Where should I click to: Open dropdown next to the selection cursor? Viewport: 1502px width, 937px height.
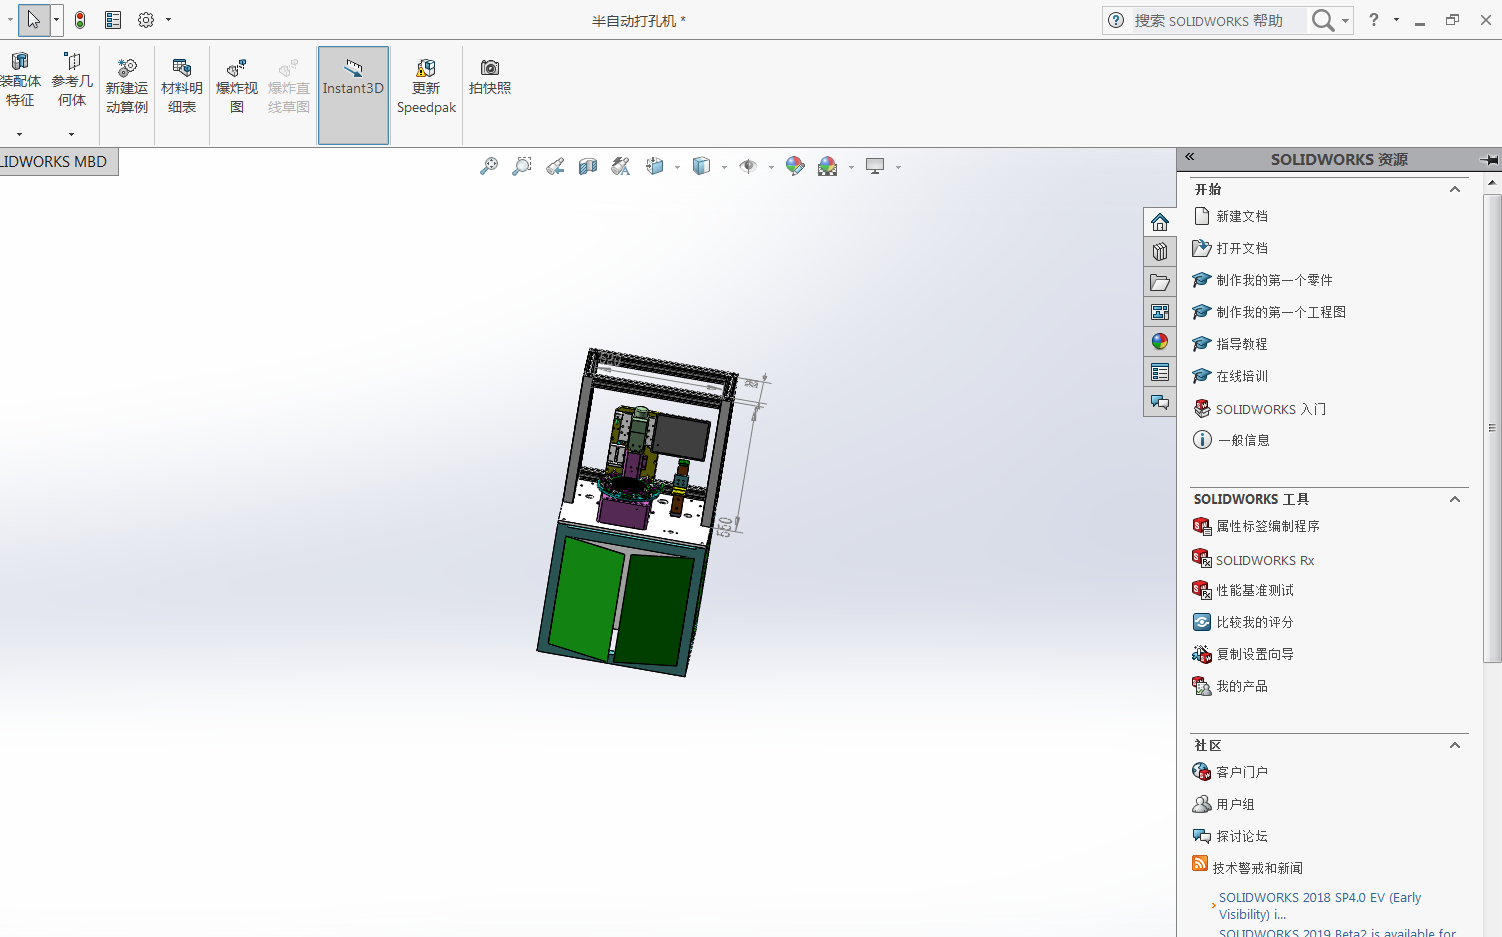click(56, 20)
